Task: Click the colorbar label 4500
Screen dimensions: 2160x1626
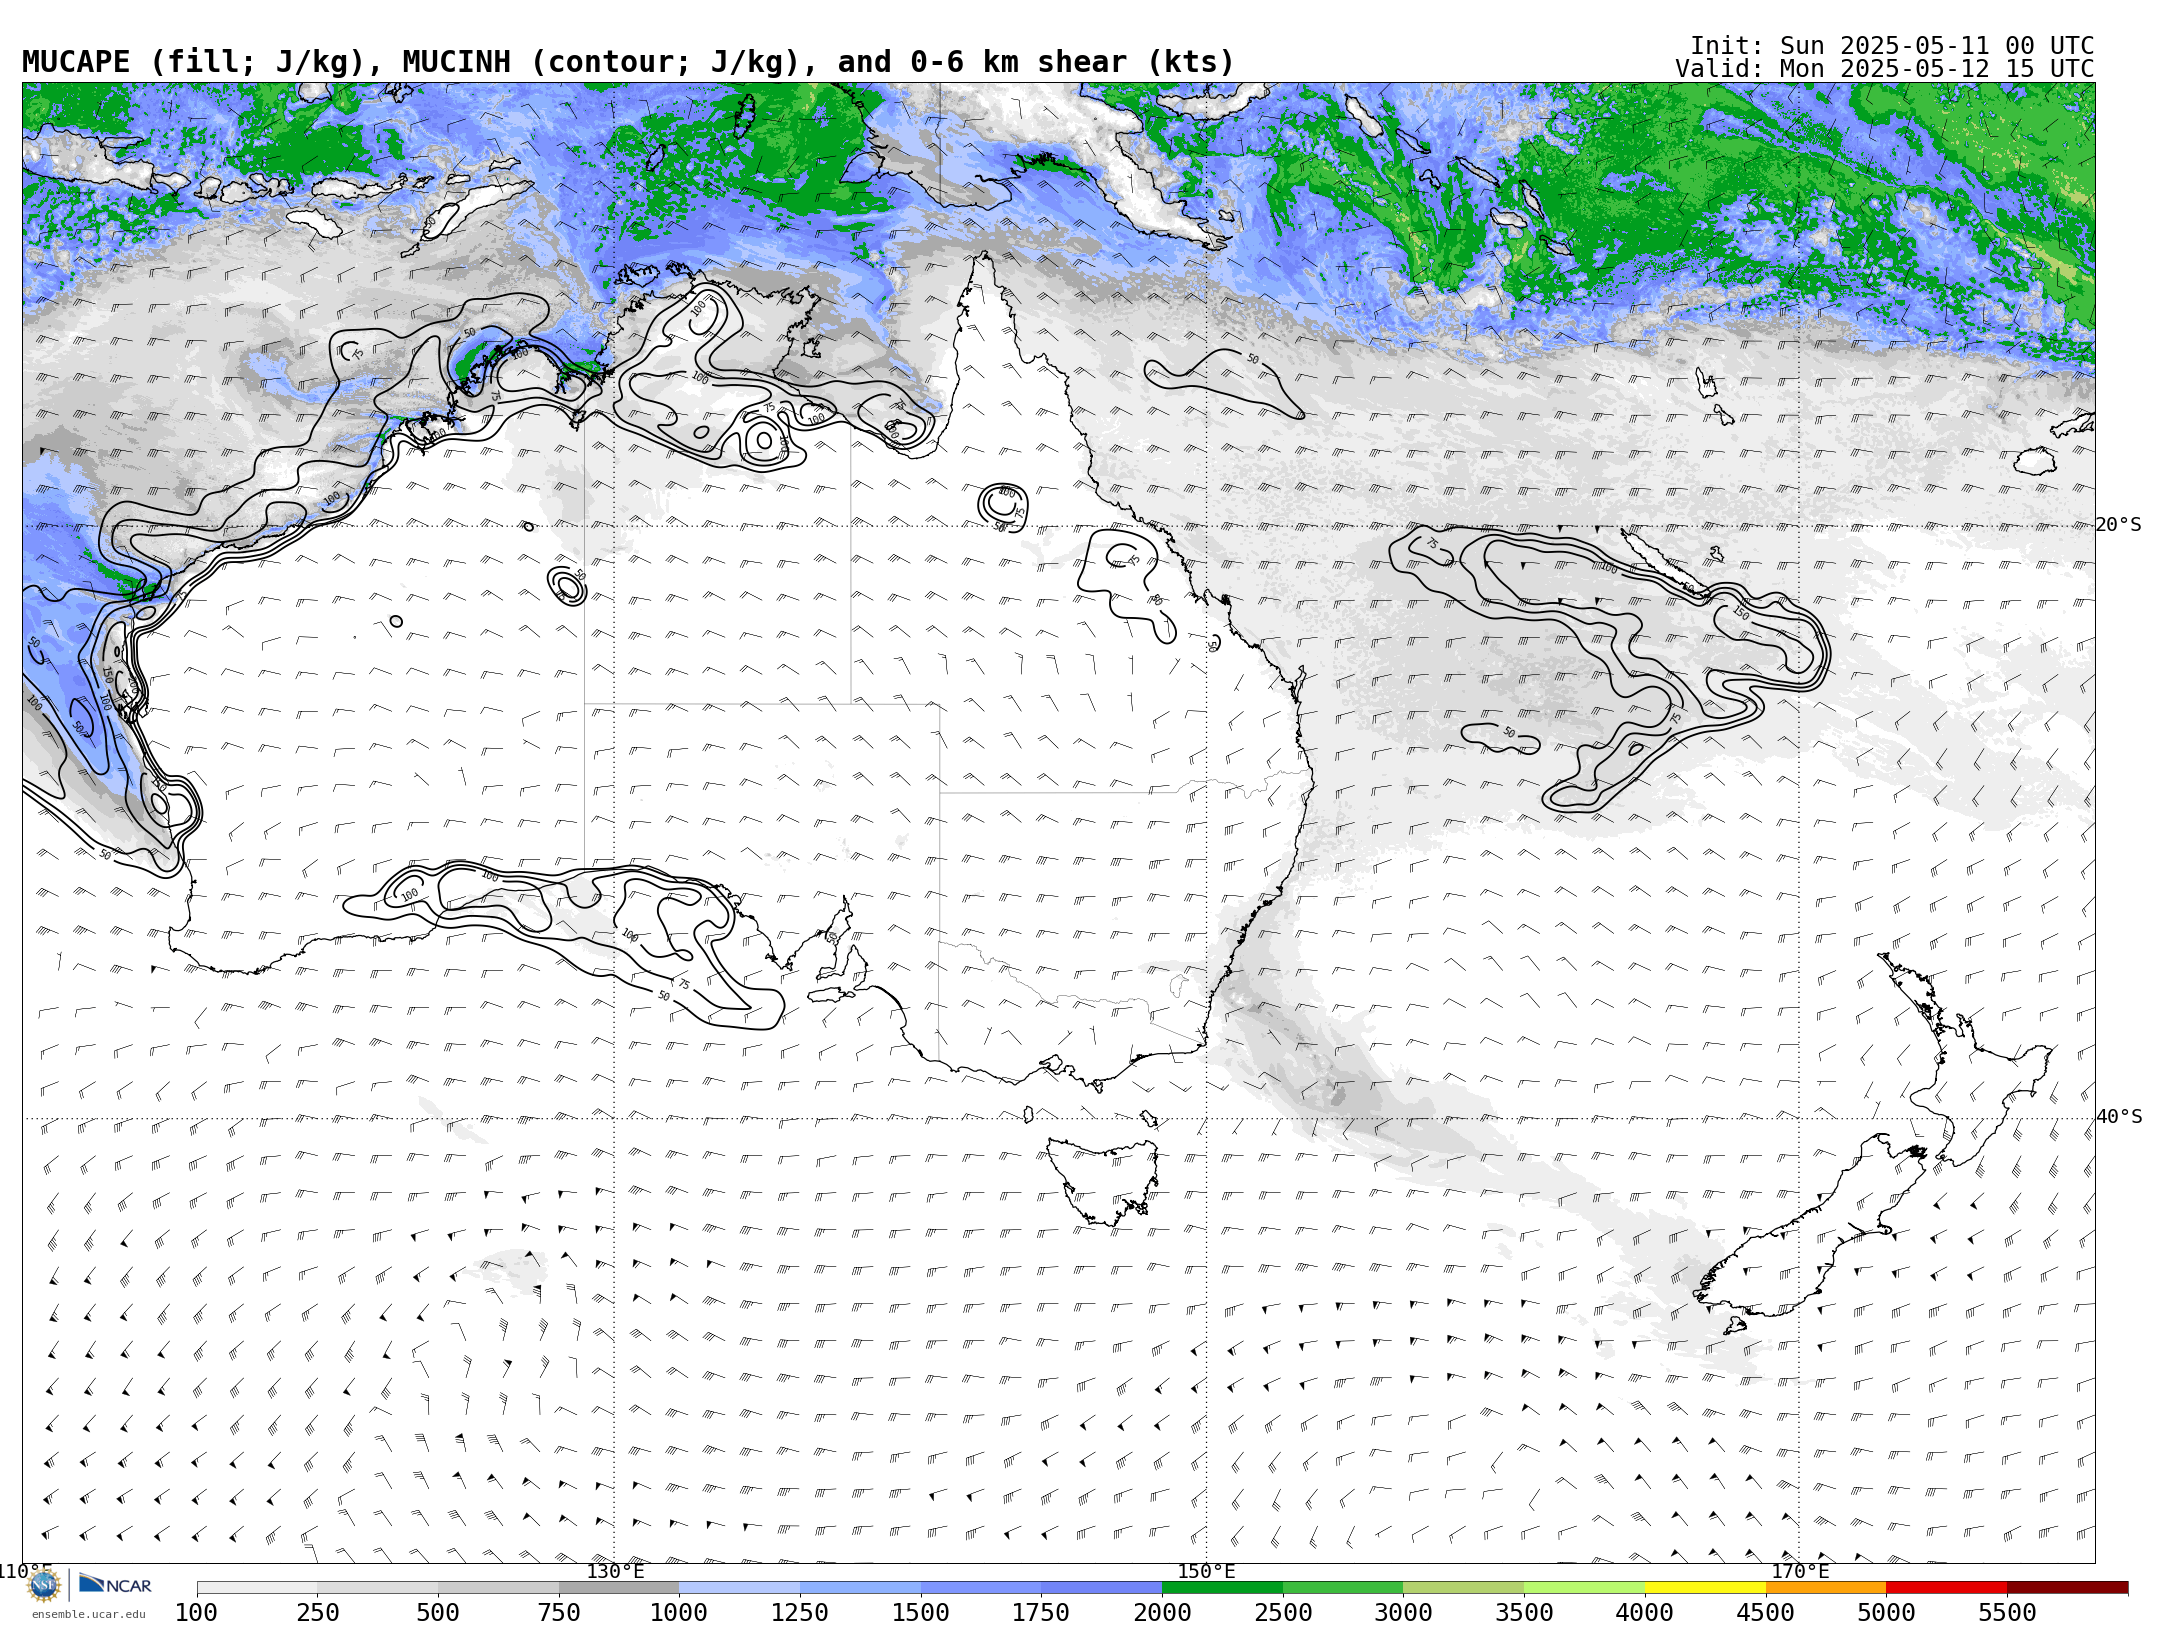Action: click(1765, 1613)
